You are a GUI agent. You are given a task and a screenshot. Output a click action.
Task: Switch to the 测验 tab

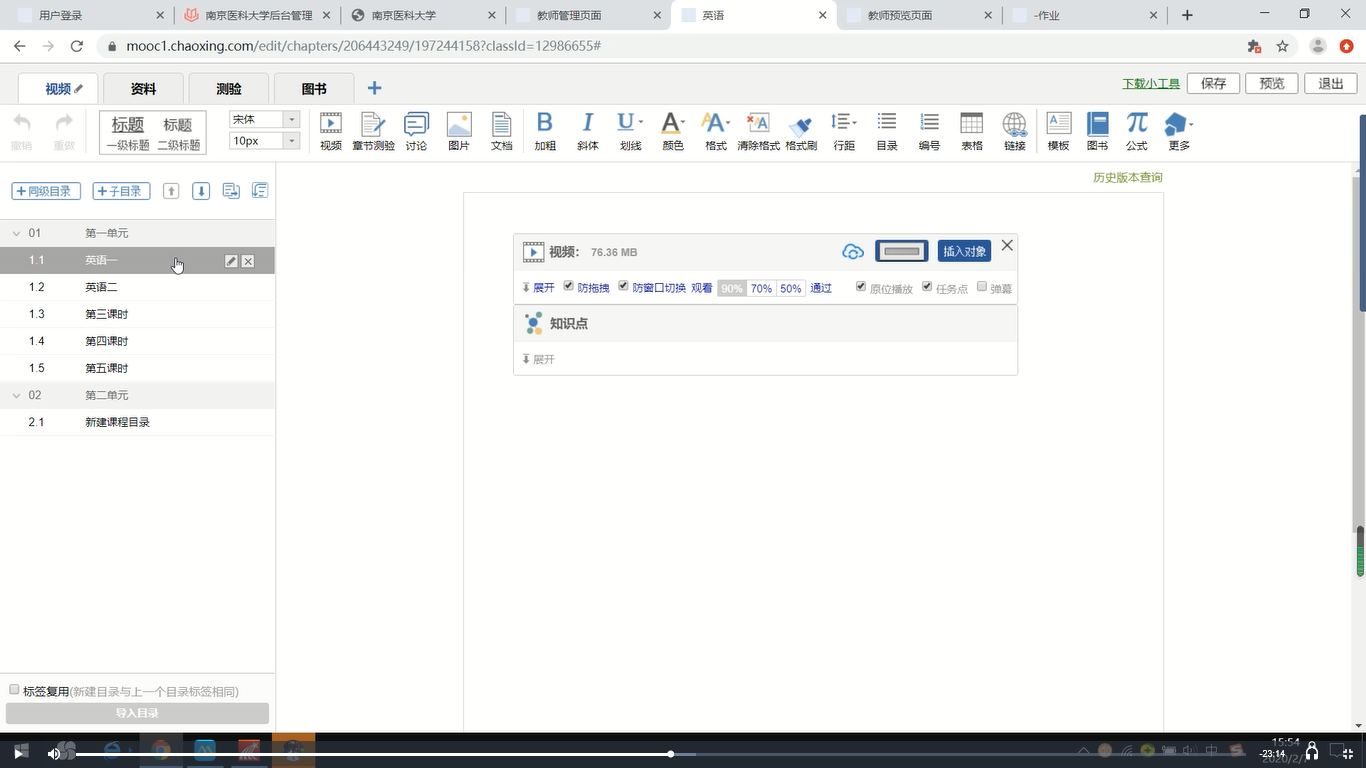[229, 89]
